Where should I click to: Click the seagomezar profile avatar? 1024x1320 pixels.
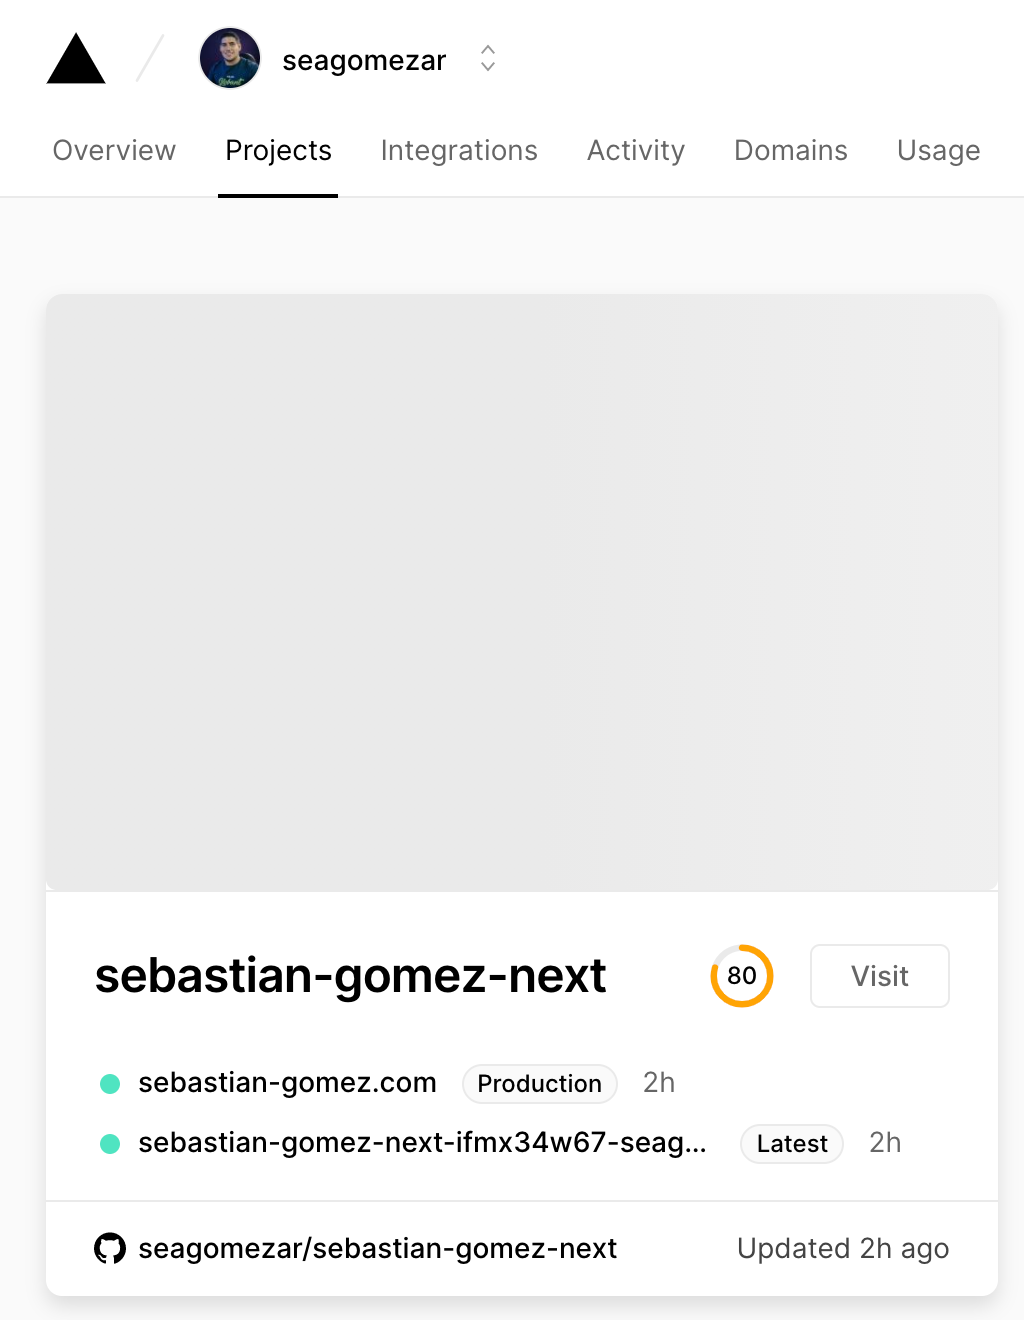point(230,58)
